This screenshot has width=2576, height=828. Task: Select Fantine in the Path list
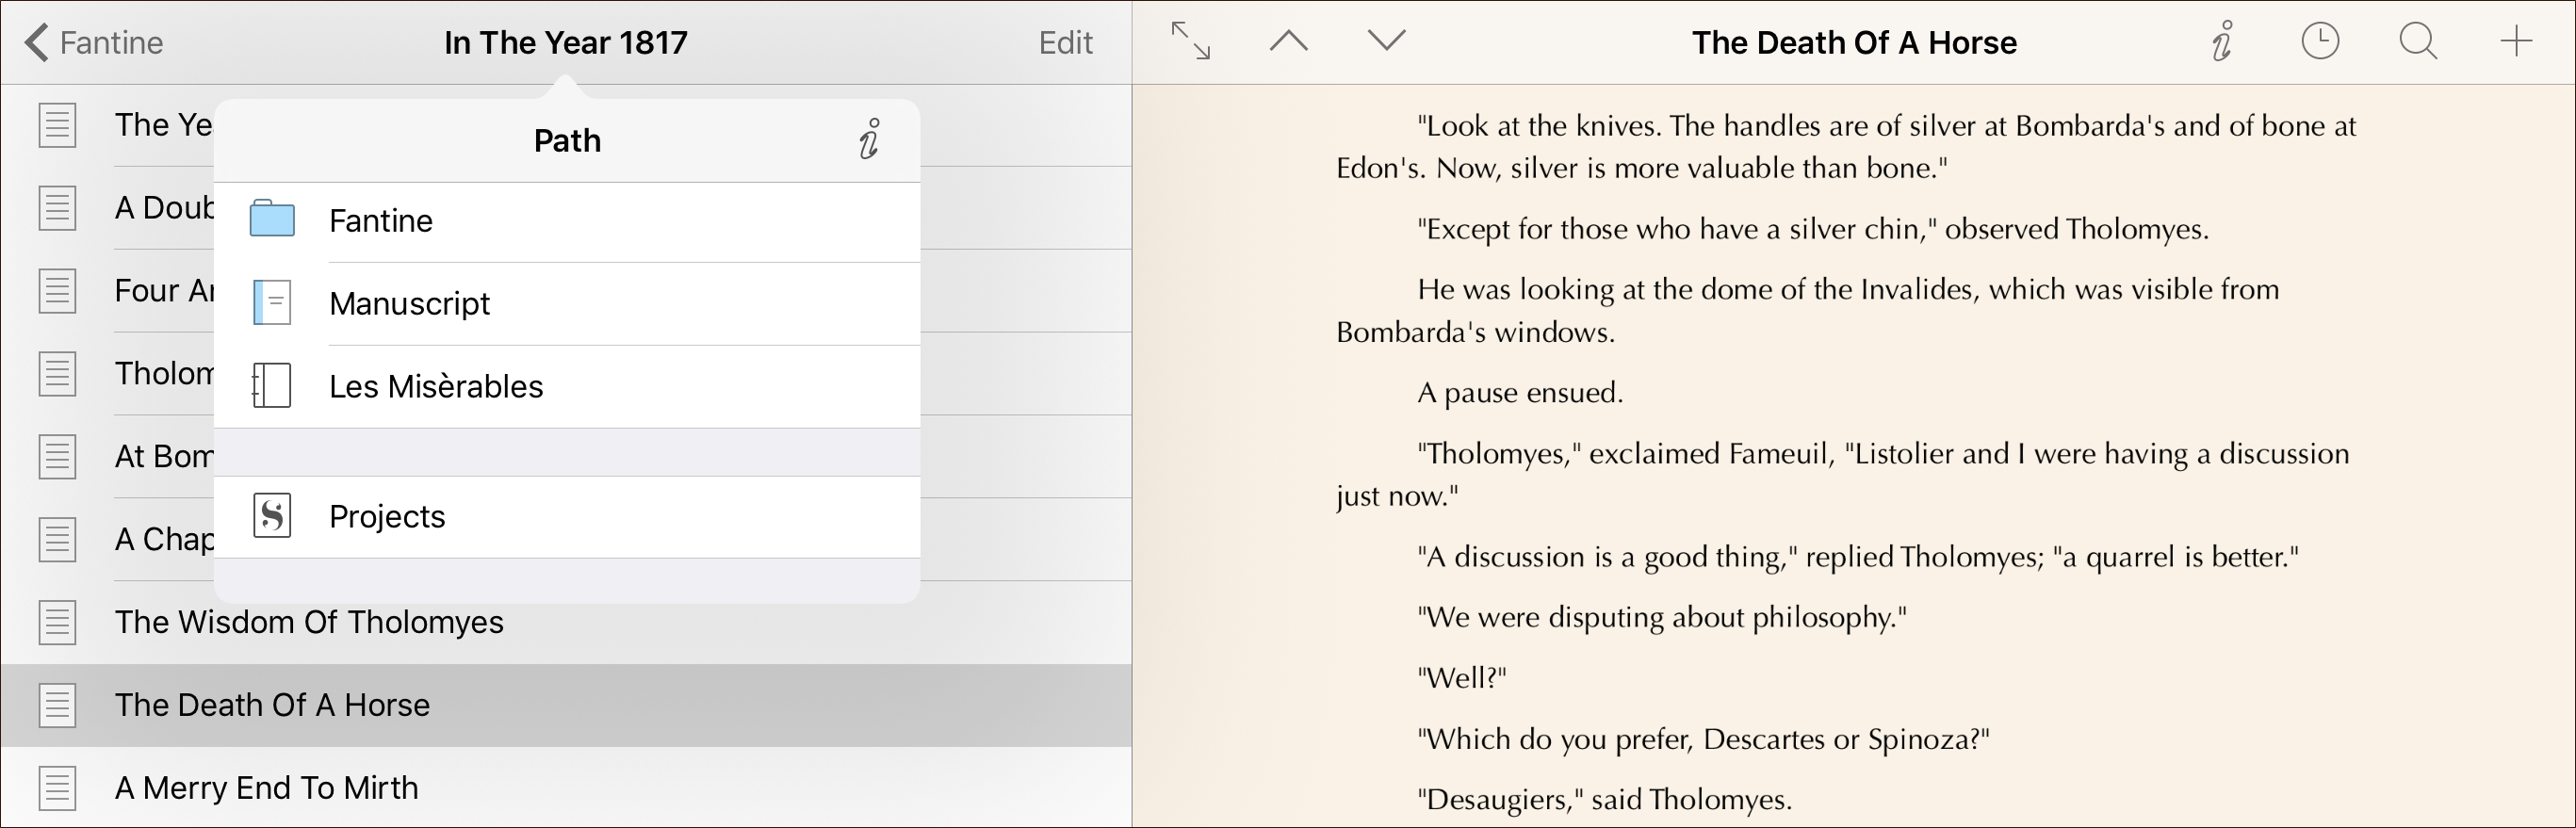click(567, 221)
